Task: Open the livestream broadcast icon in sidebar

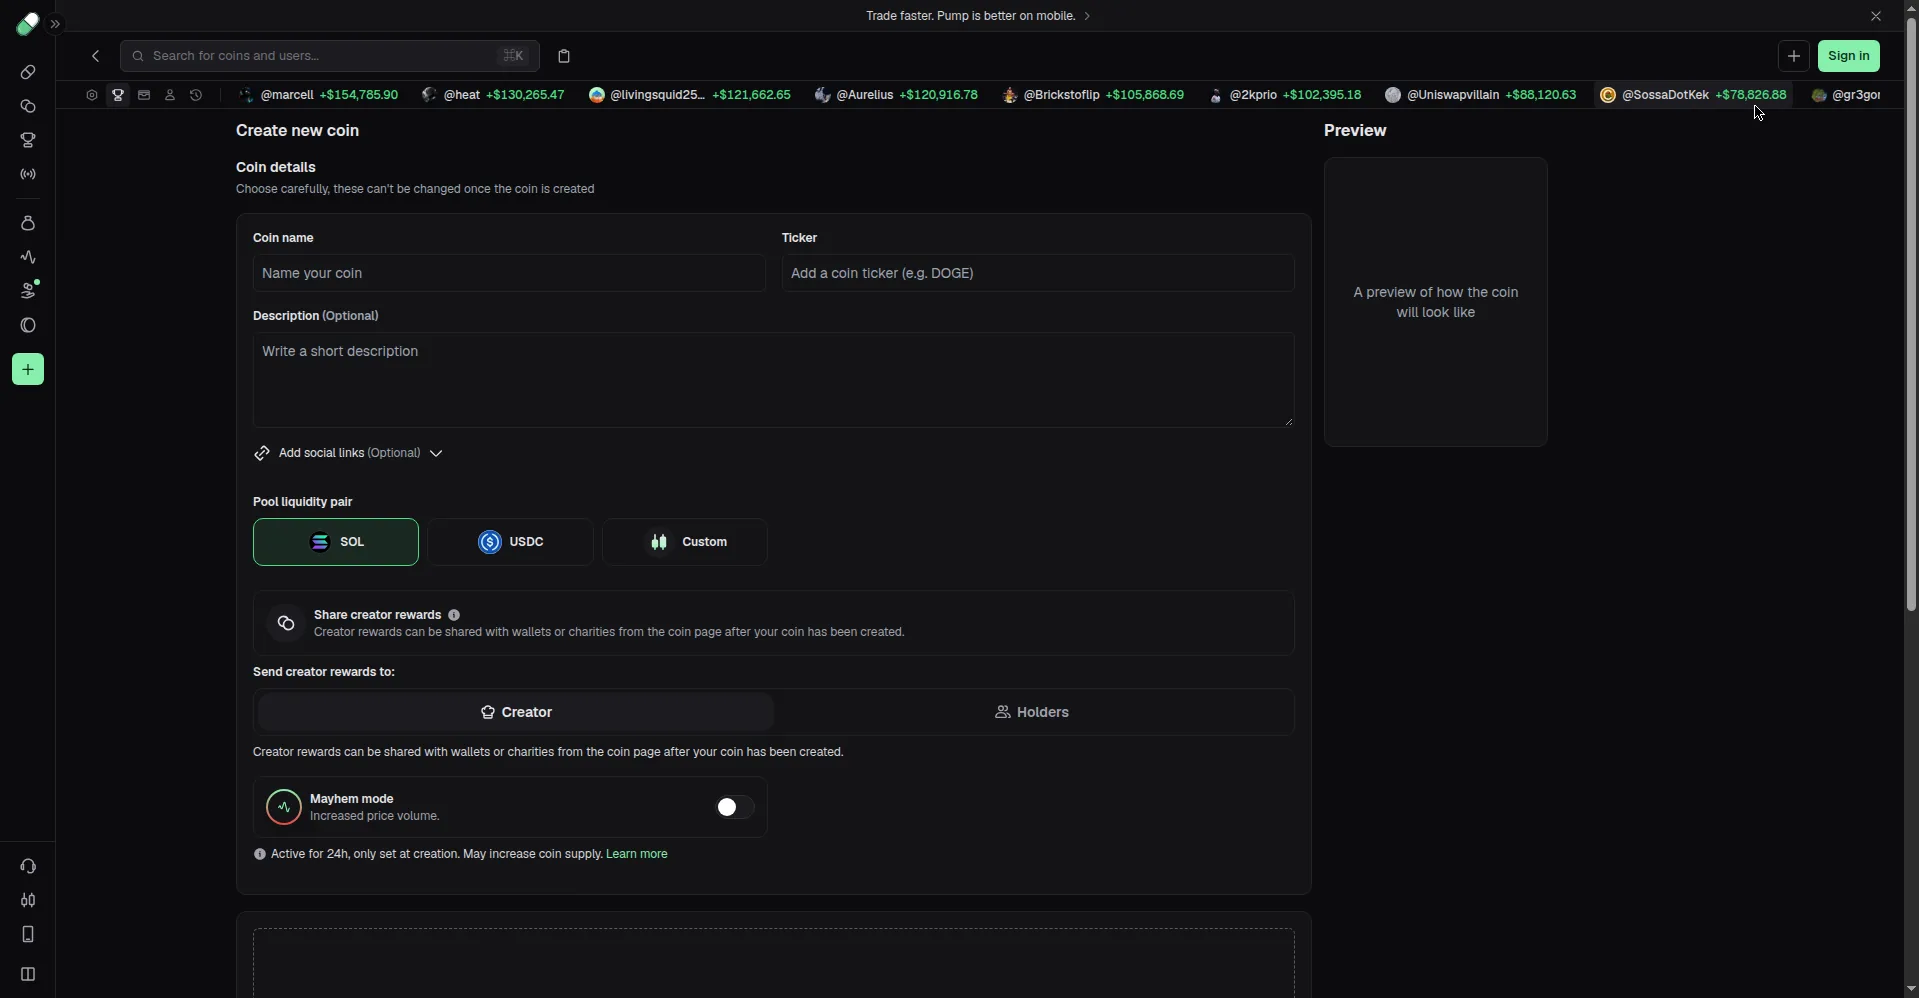Action: [x=28, y=174]
